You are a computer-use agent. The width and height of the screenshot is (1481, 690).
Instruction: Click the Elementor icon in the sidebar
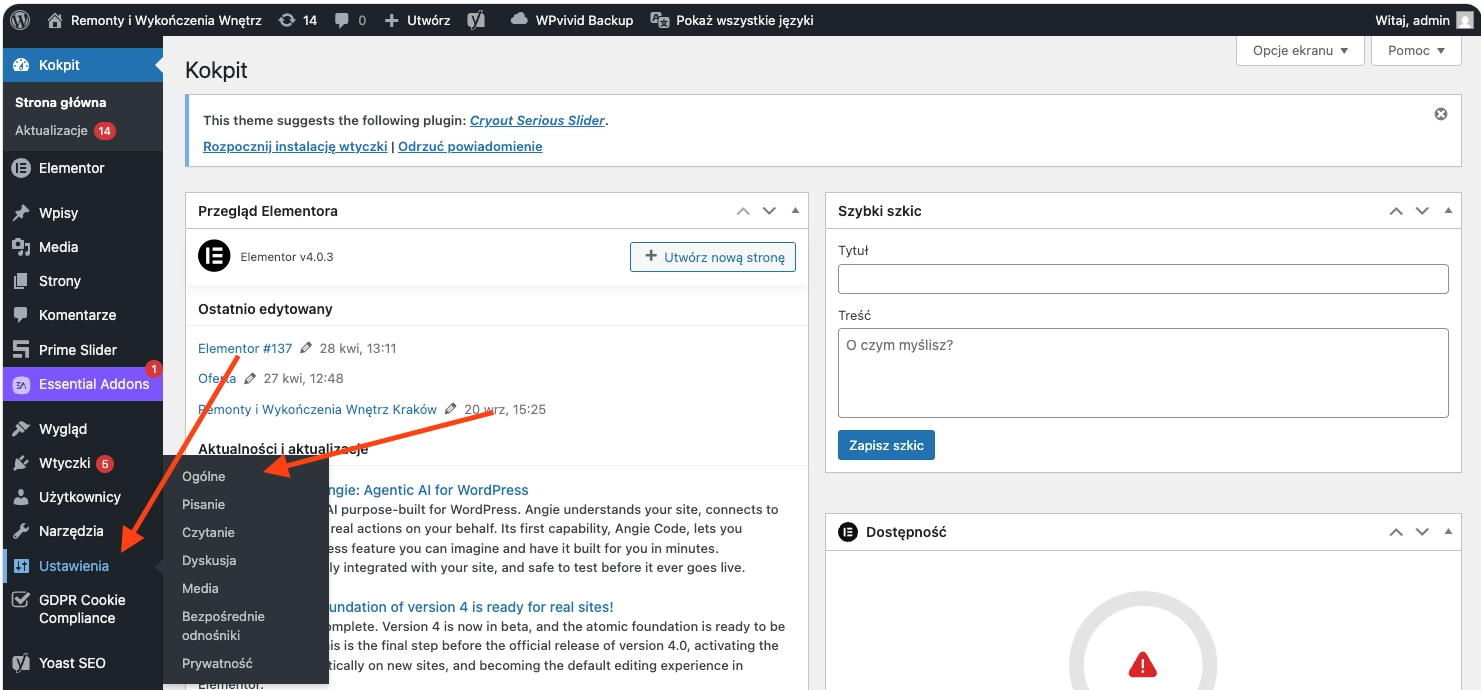click(21, 168)
